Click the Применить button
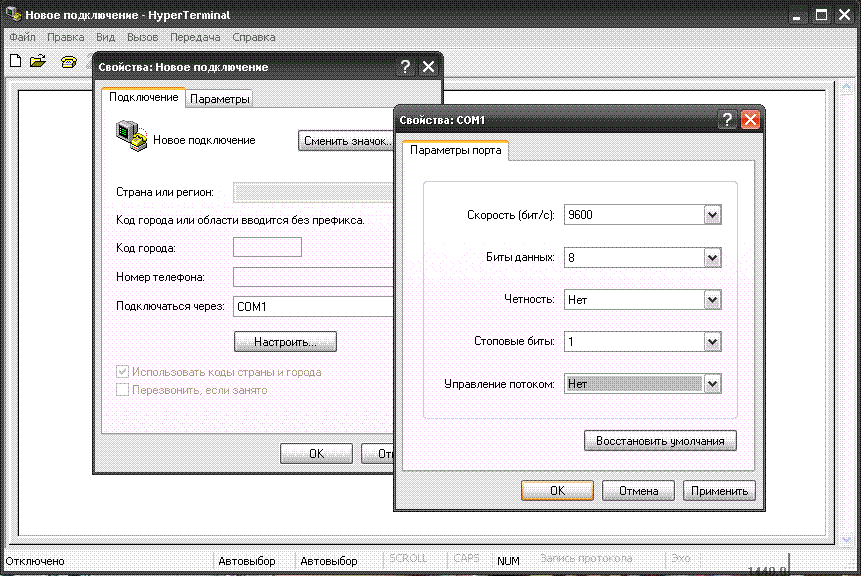 tap(719, 491)
